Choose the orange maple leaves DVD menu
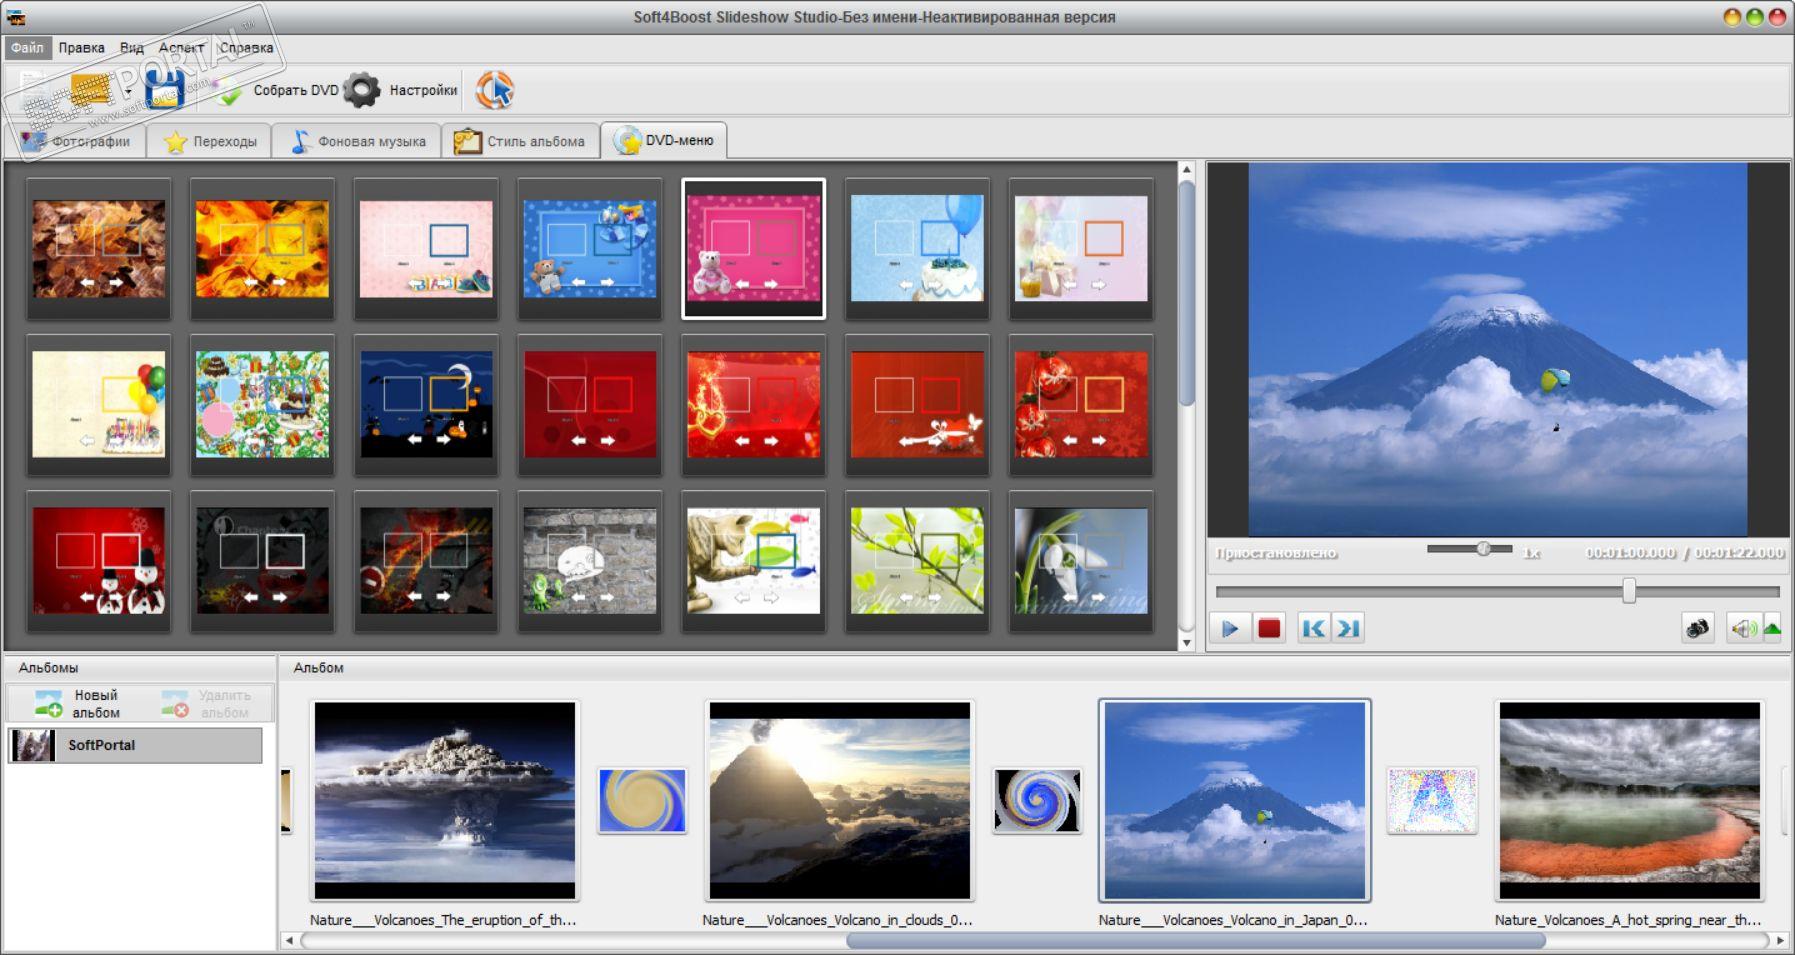 click(262, 249)
